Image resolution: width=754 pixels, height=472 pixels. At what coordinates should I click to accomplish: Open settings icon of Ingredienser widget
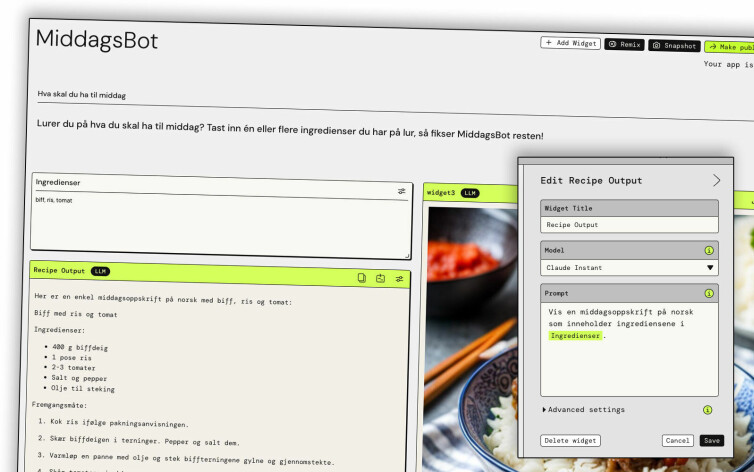[x=402, y=191]
